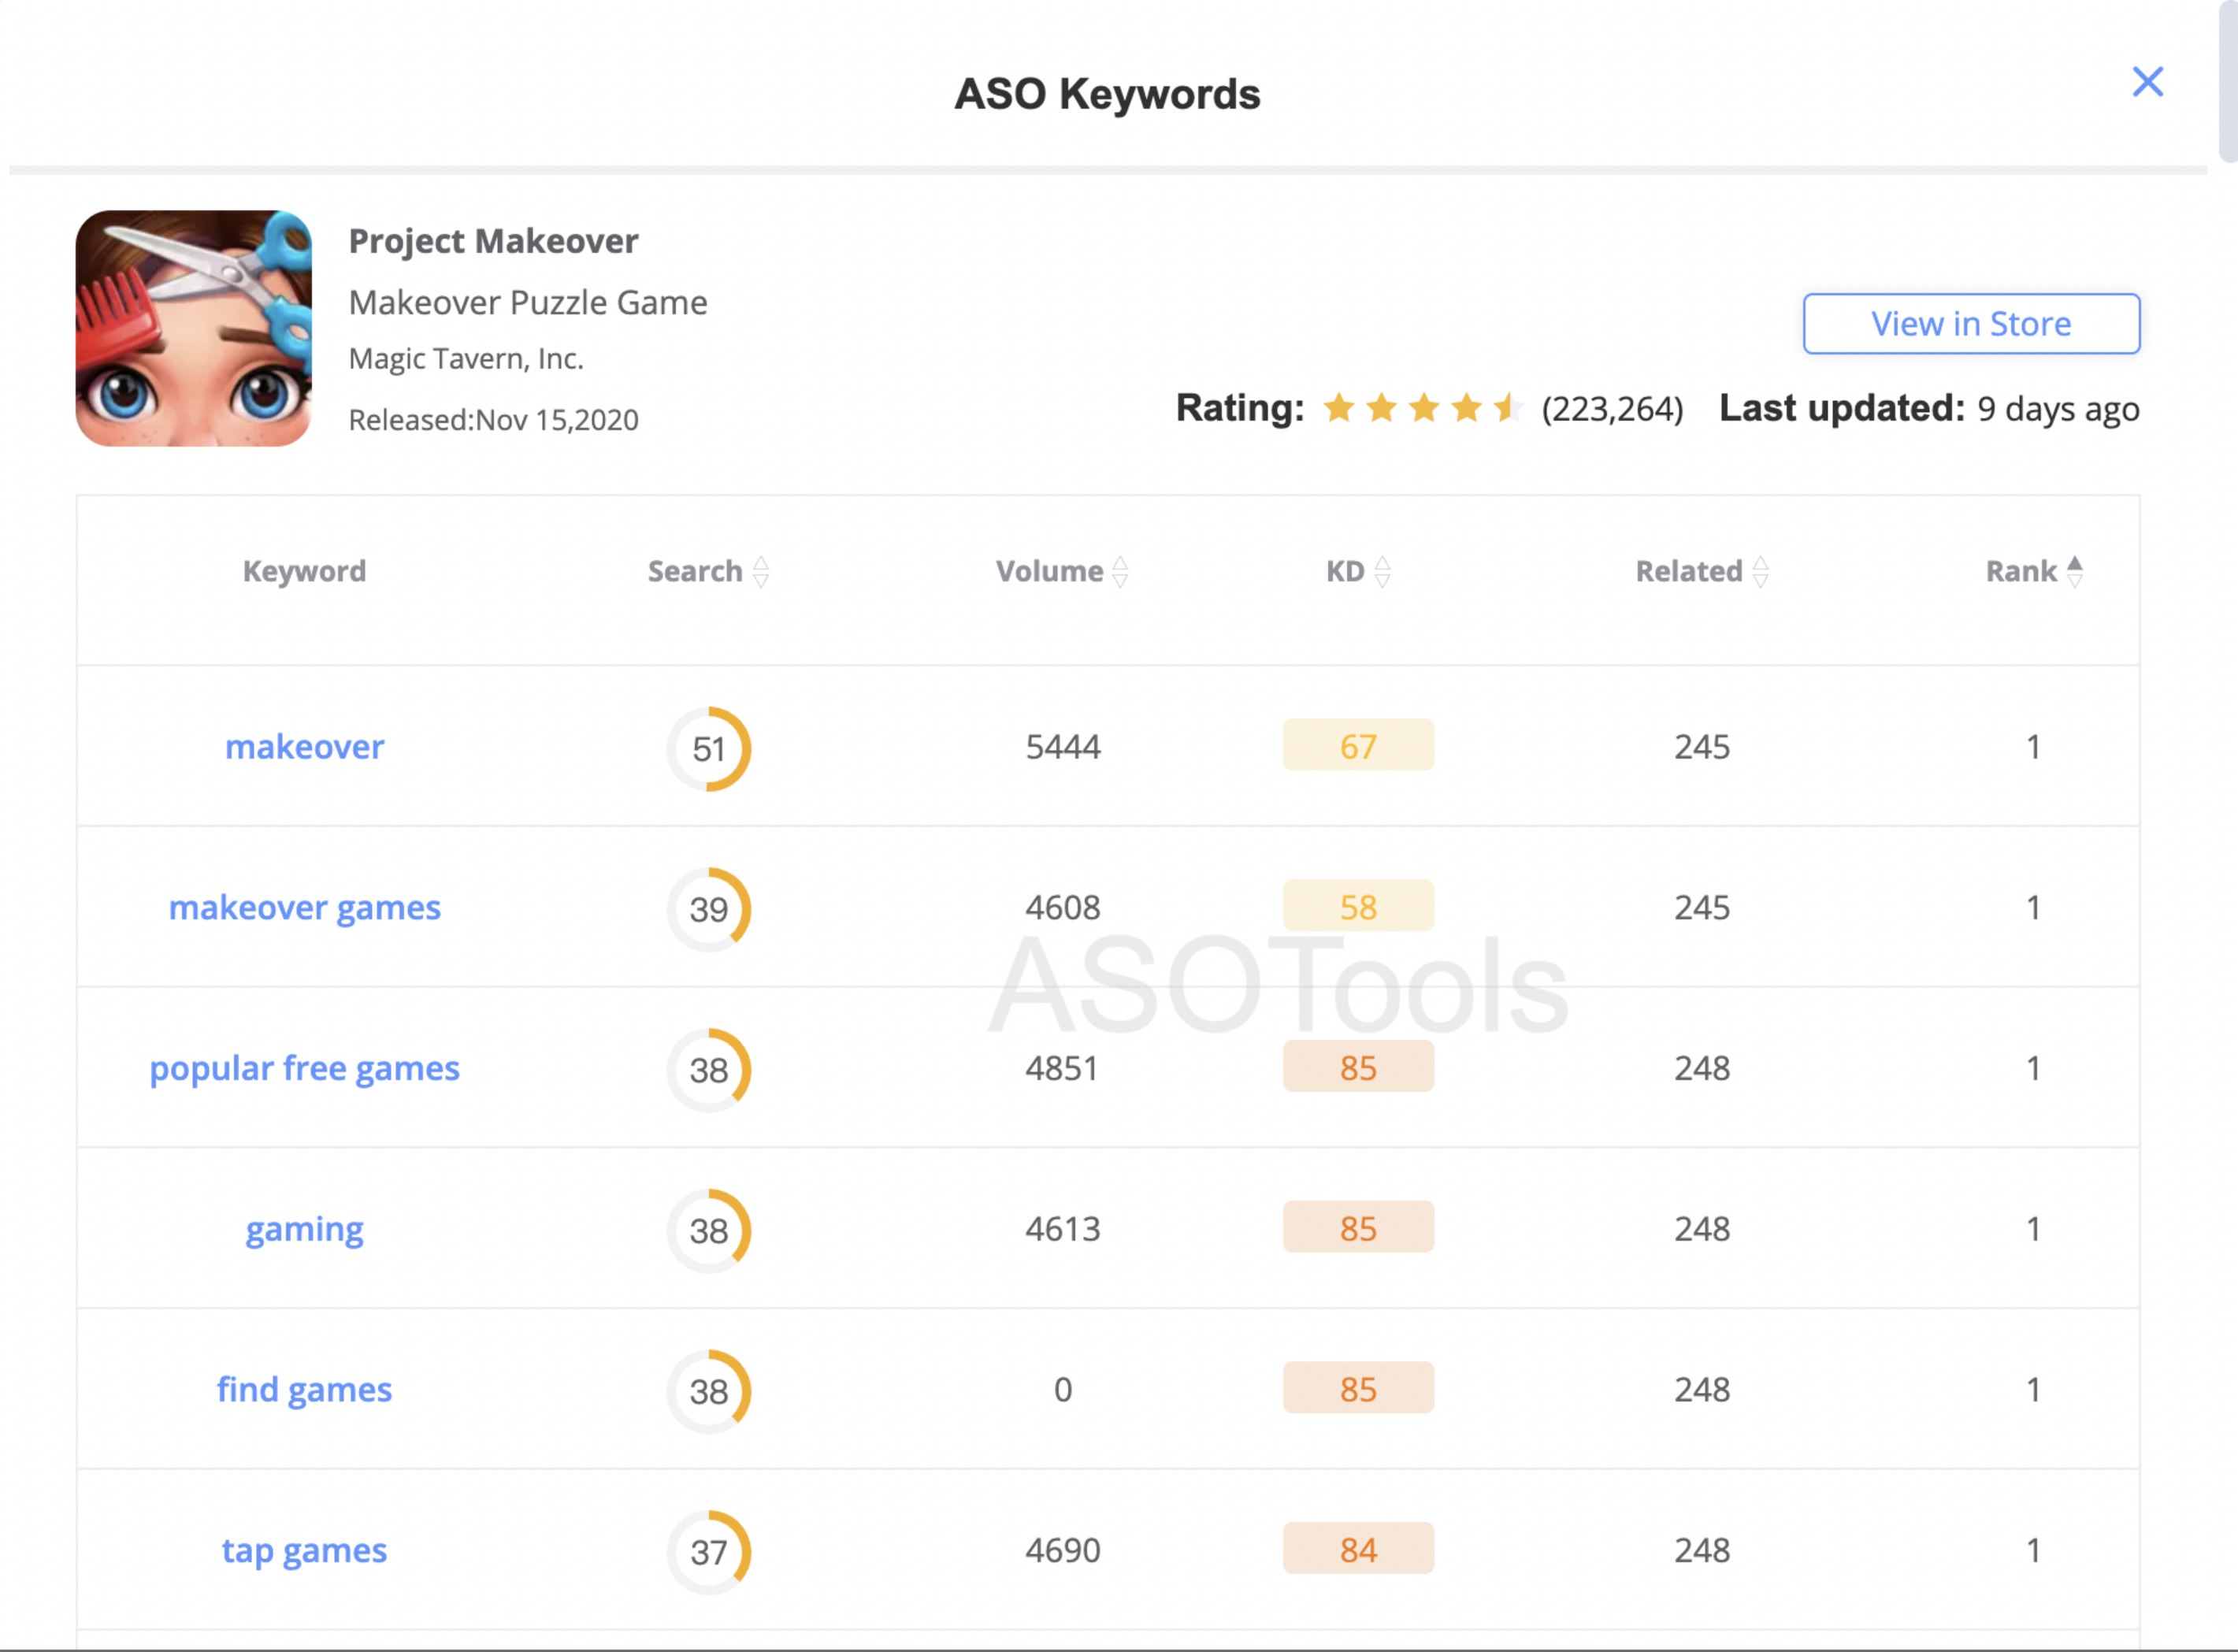Toggle the Rank column sort arrow
This screenshot has height=1652, width=2238.
click(x=2075, y=572)
